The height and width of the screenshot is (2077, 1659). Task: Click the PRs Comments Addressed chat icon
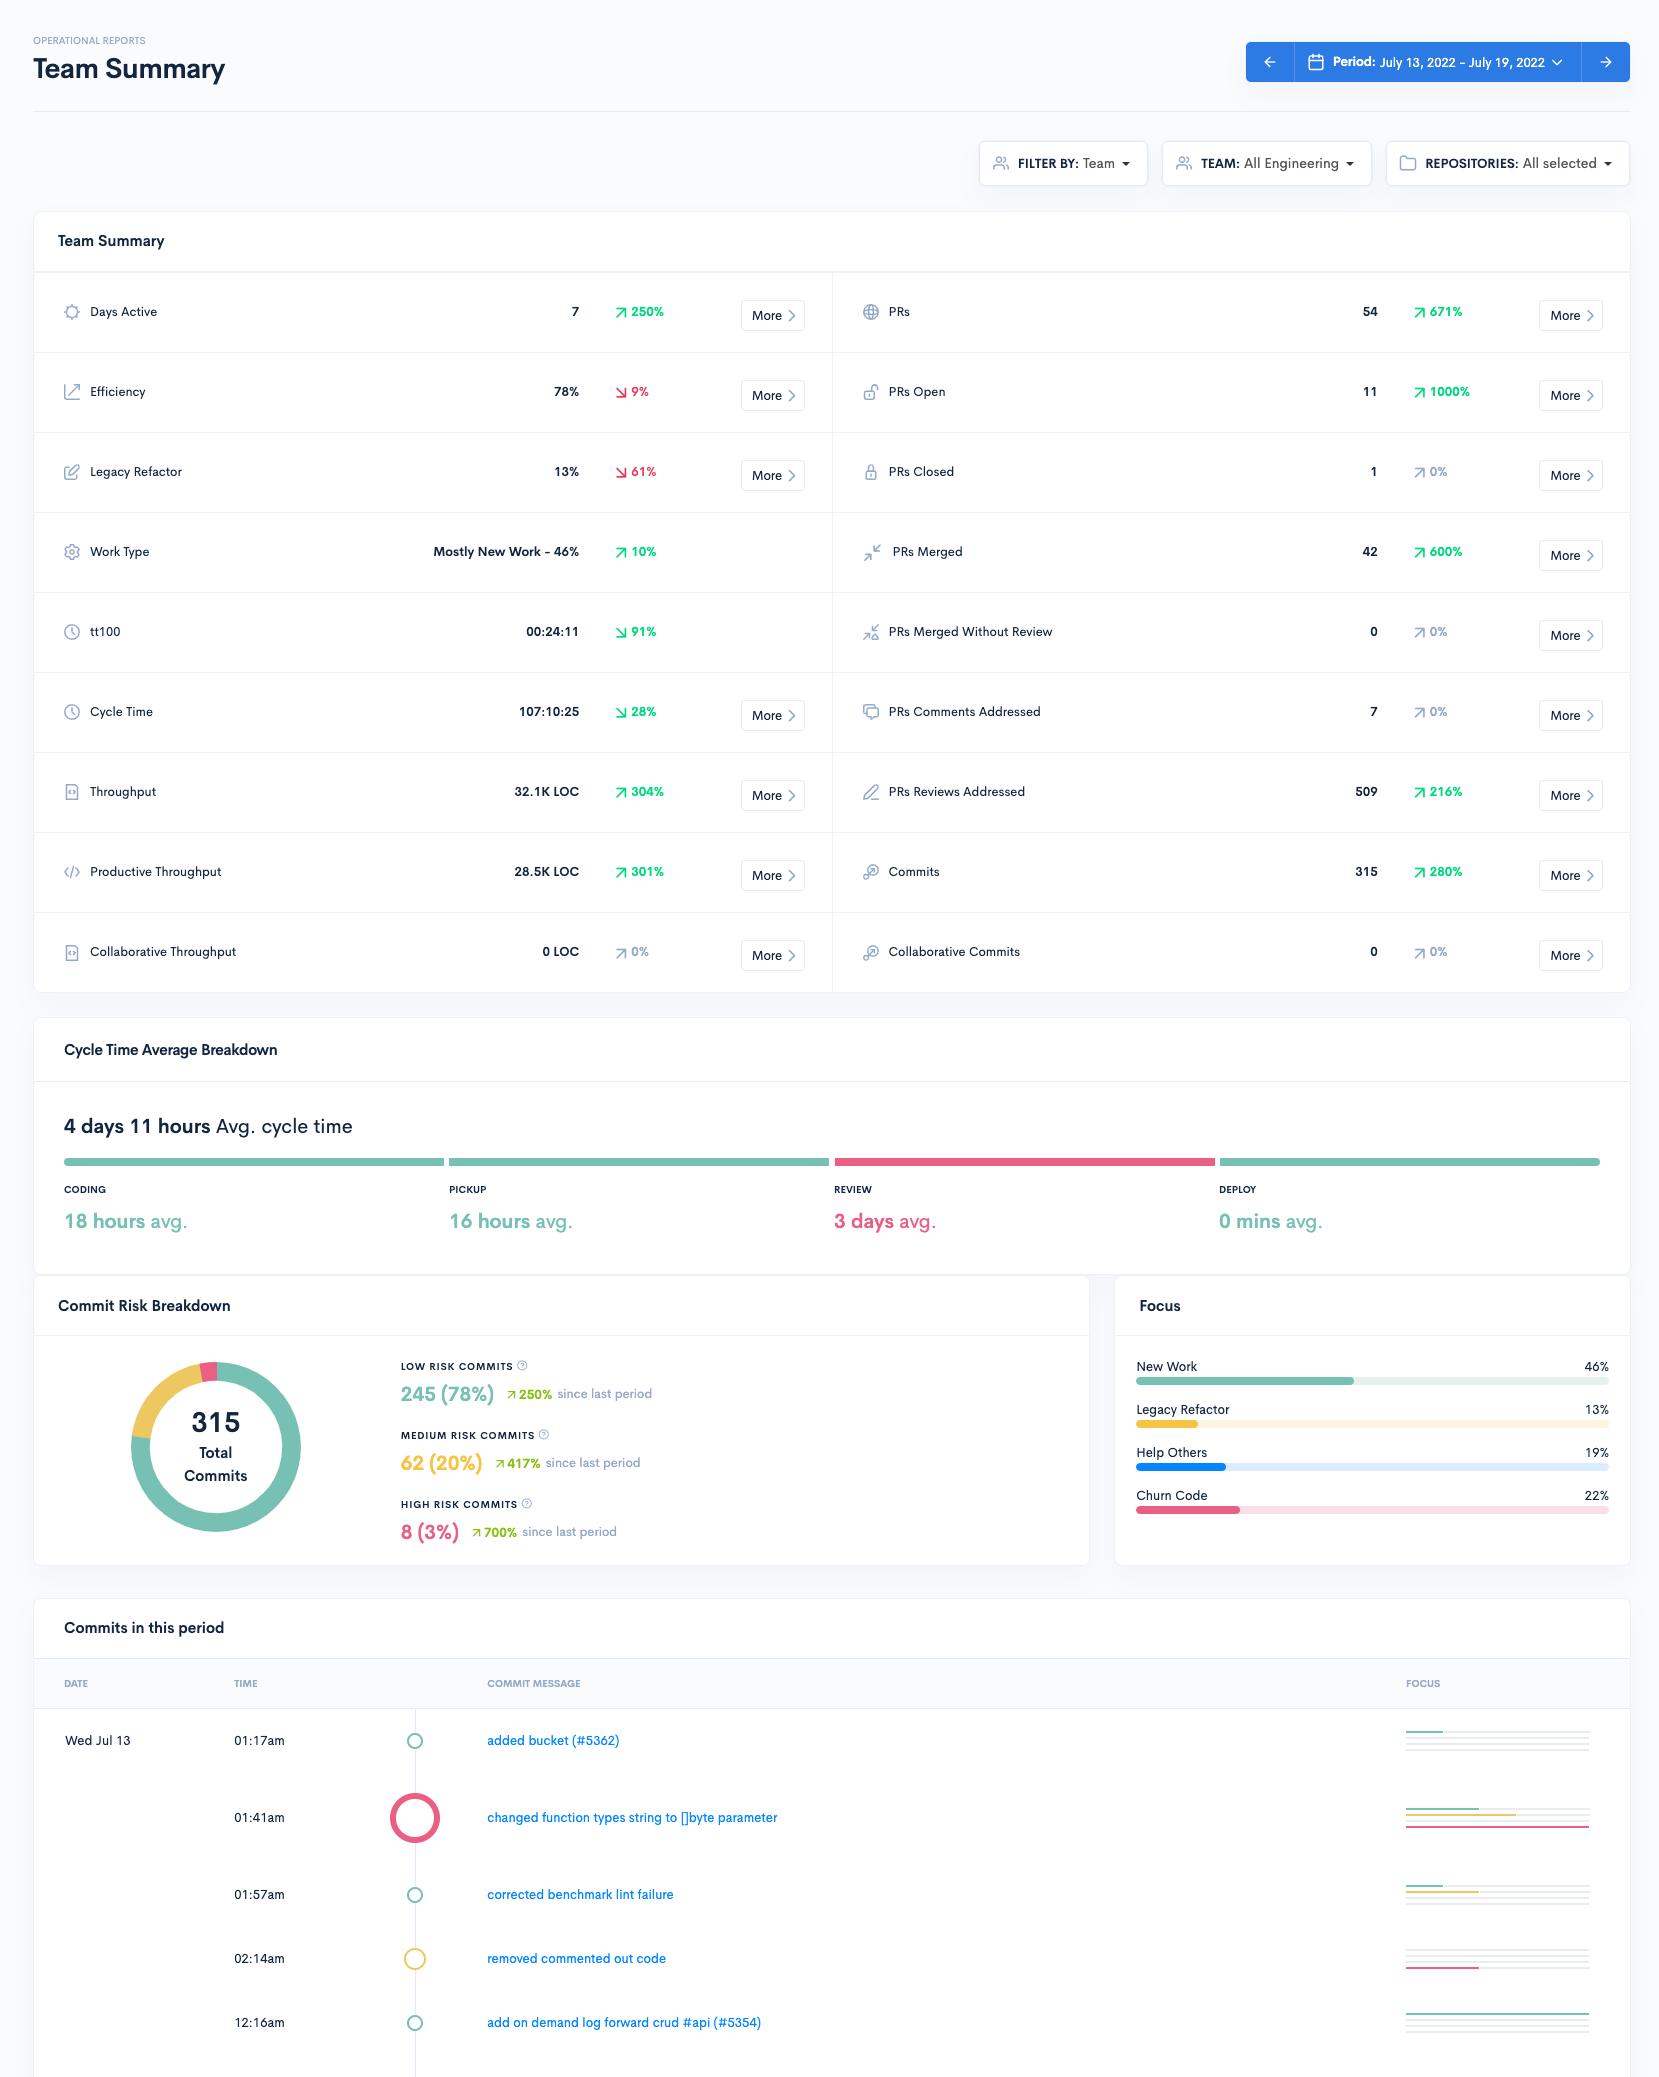click(x=871, y=712)
